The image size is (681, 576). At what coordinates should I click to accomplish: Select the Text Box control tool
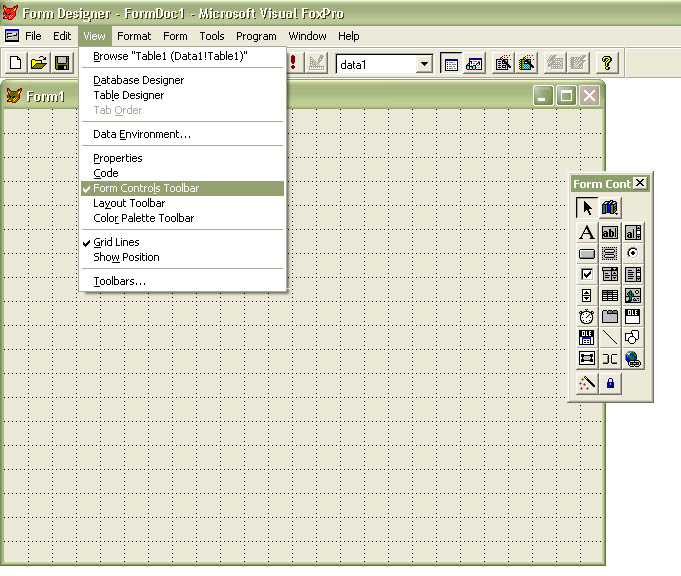click(x=610, y=232)
